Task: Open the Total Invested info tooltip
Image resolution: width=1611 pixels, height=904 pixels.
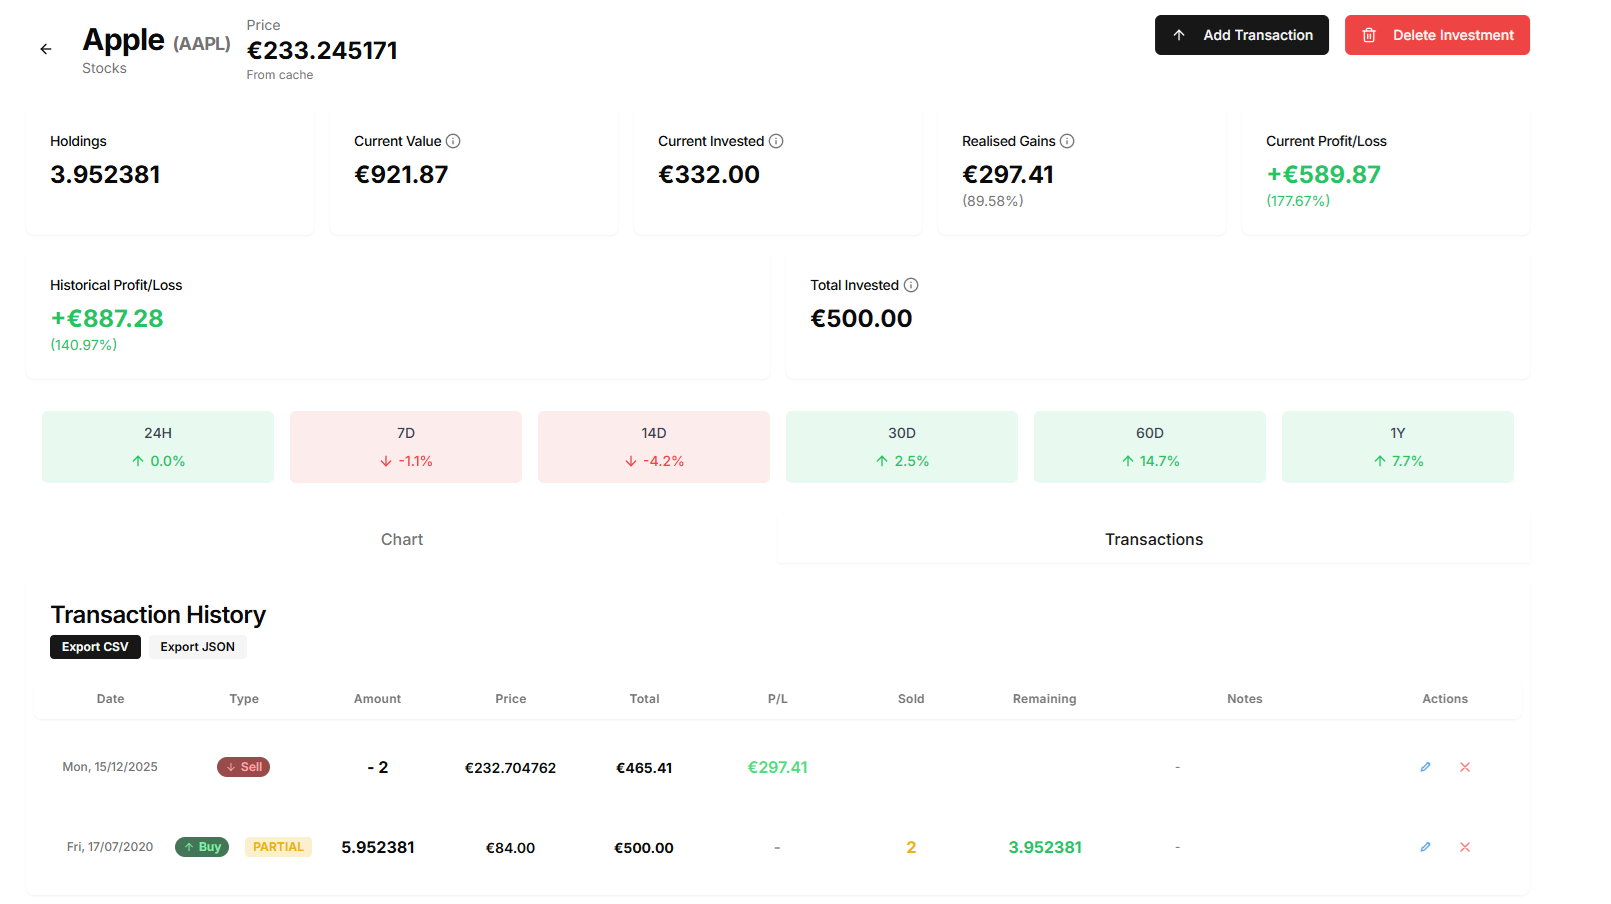Action: pyautogui.click(x=911, y=285)
